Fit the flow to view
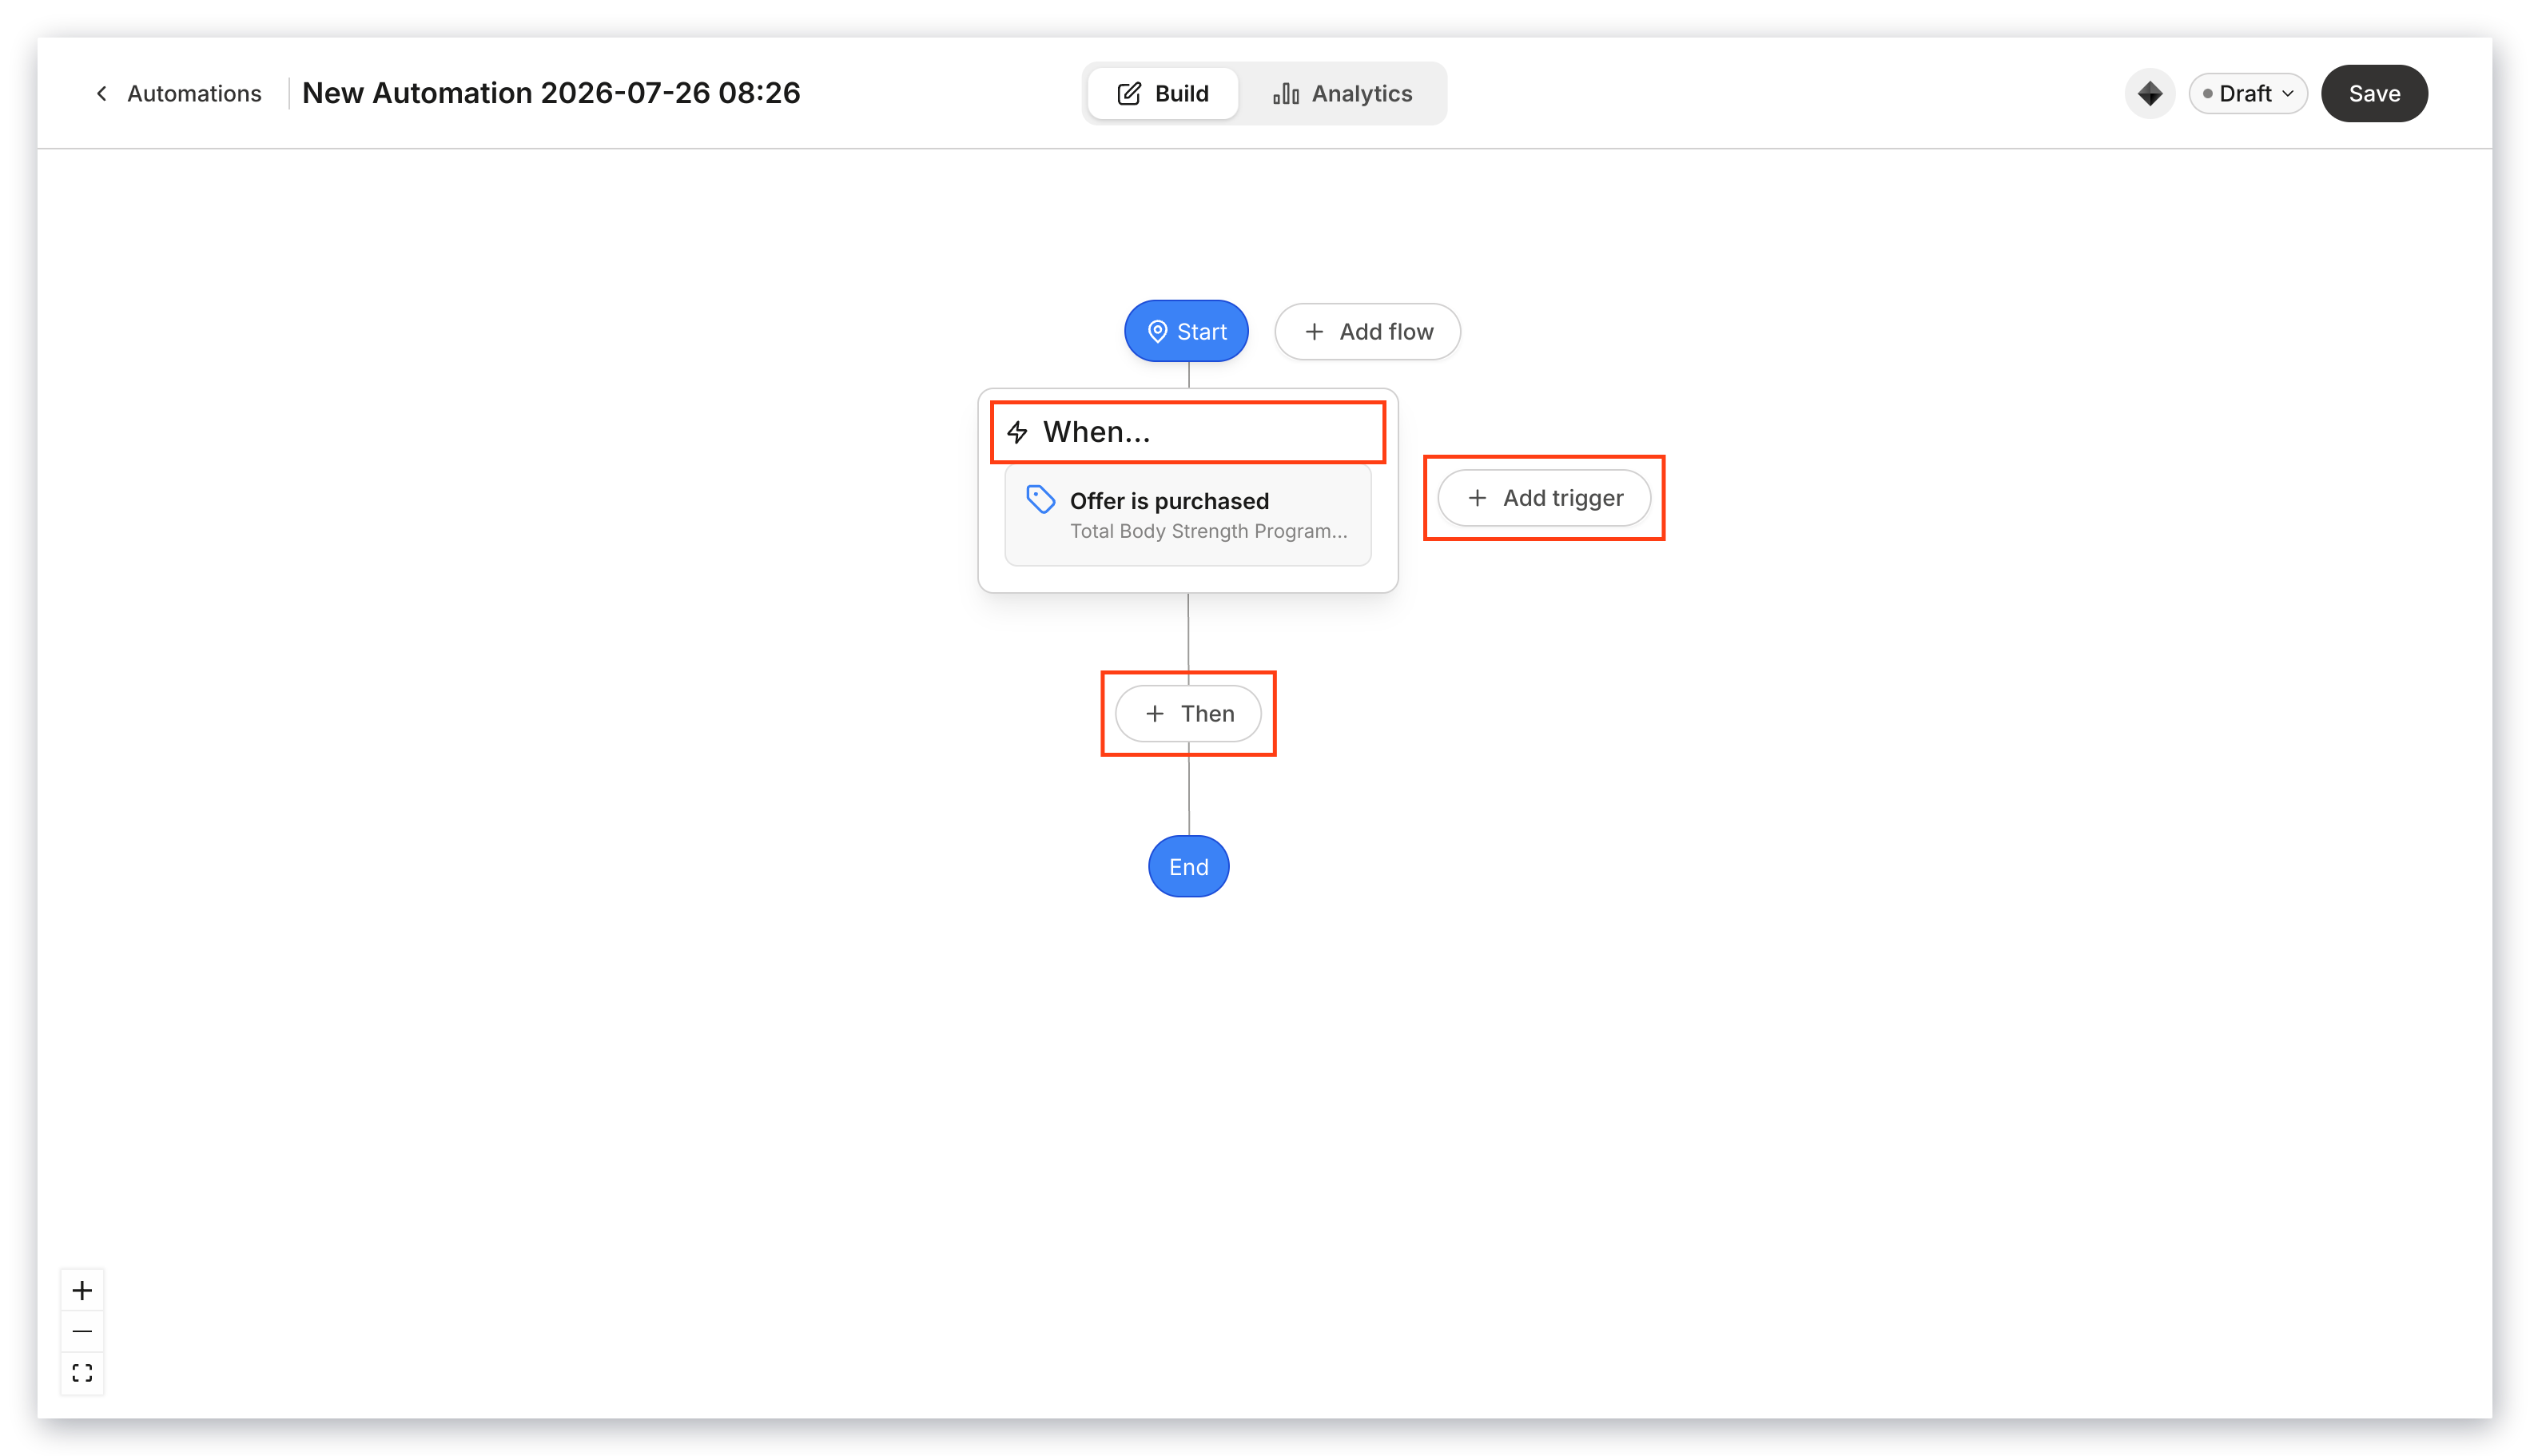Image resolution: width=2530 pixels, height=1456 pixels. [82, 1373]
